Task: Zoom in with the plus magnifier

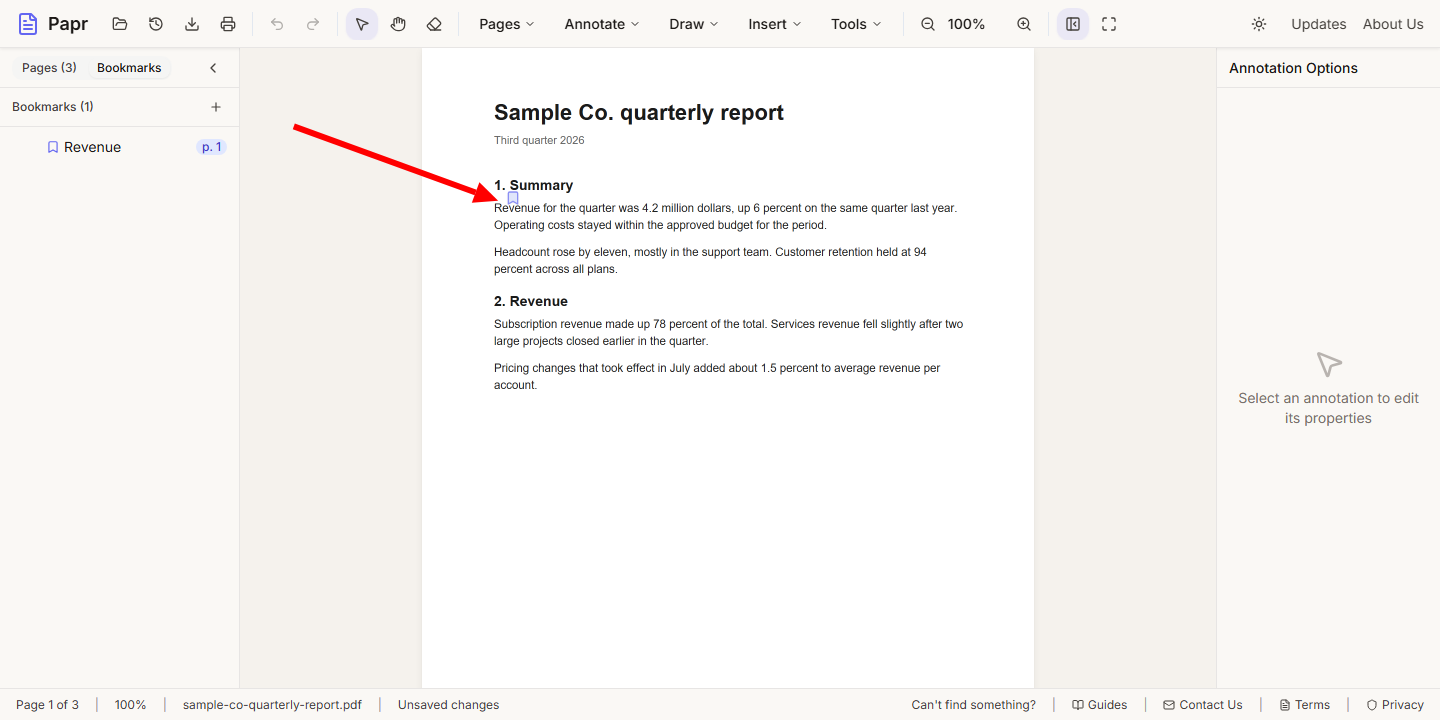Action: point(1024,24)
